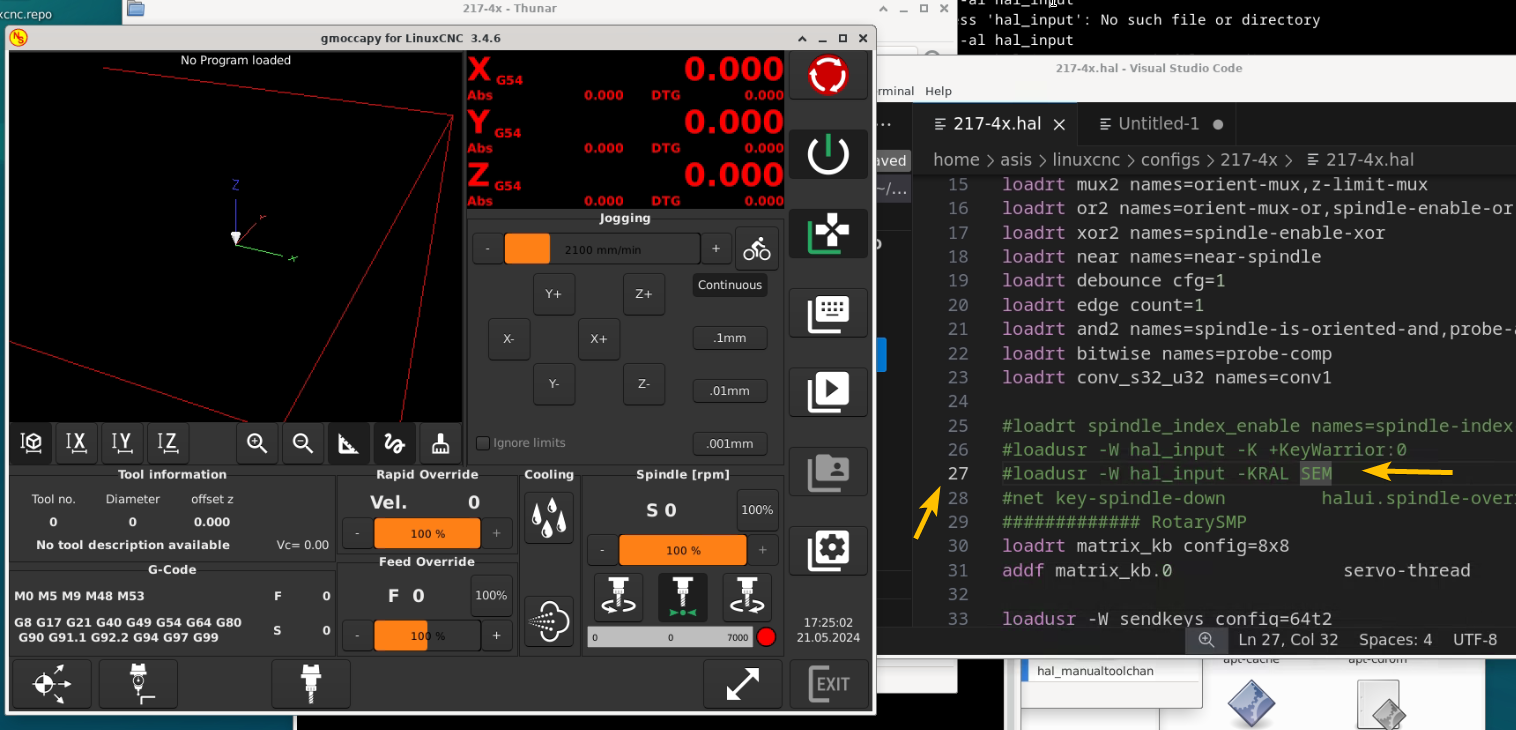Clear the preview plot with the brush icon
The height and width of the screenshot is (730, 1516).
pyautogui.click(x=439, y=443)
